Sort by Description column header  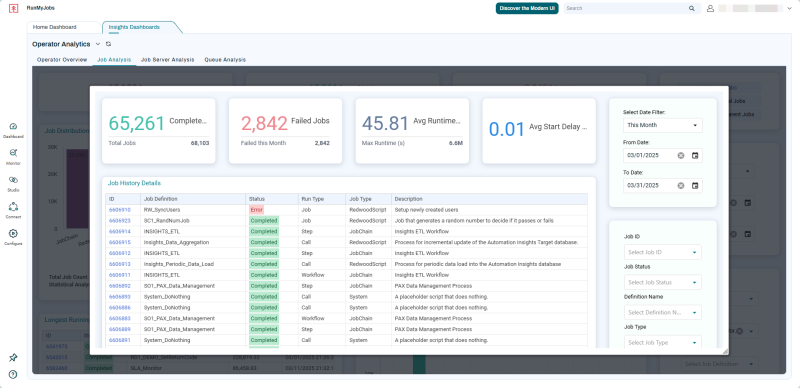489,199
